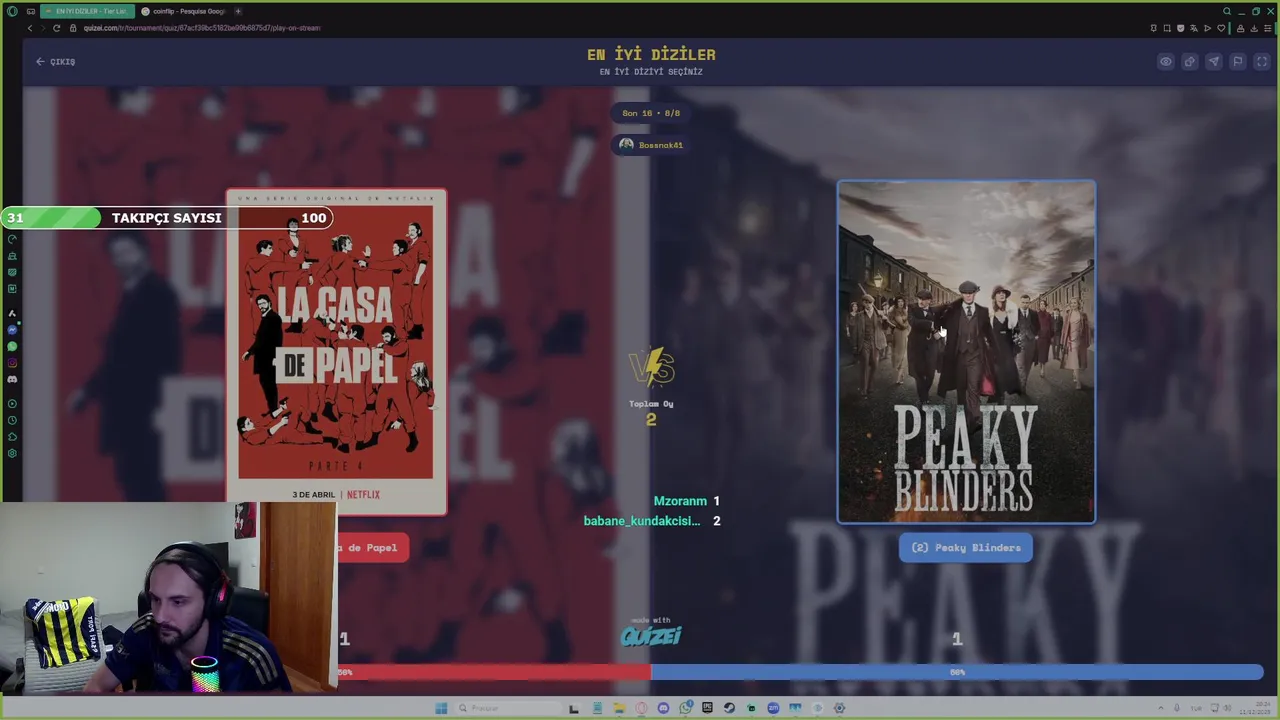Click the pin icon in the address toolbar

[x=1154, y=28]
